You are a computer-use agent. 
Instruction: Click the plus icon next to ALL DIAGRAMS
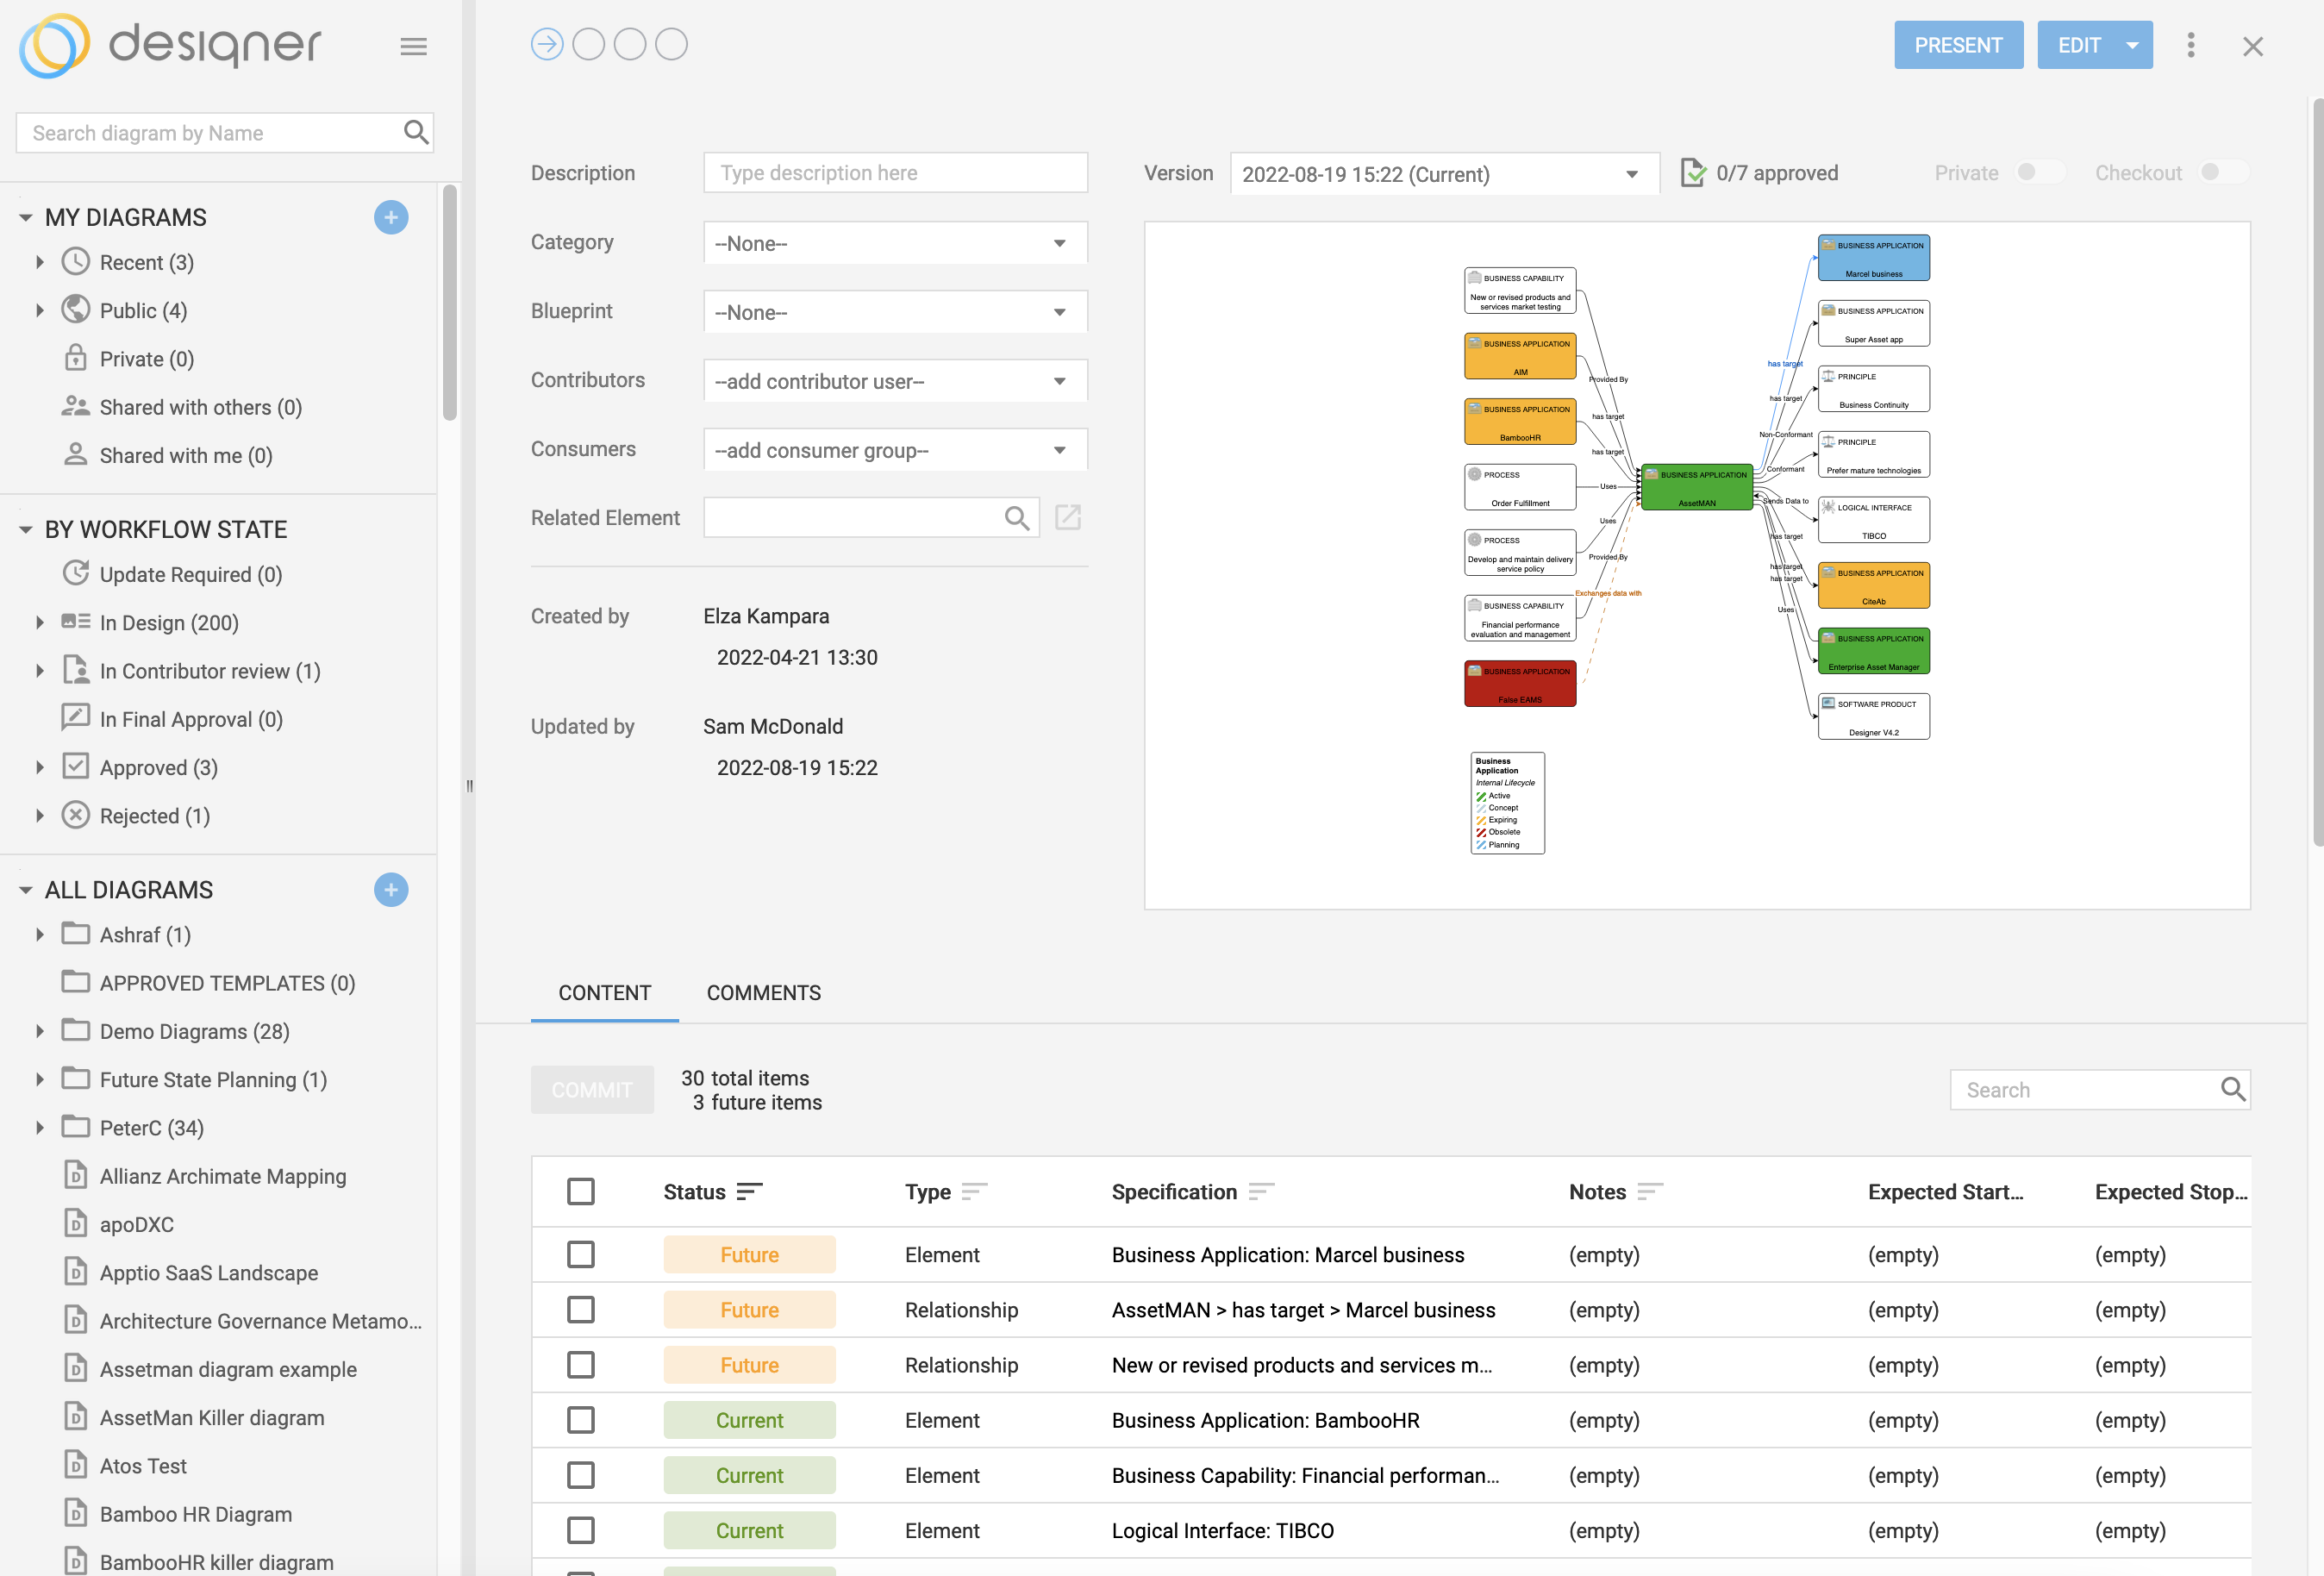click(391, 889)
